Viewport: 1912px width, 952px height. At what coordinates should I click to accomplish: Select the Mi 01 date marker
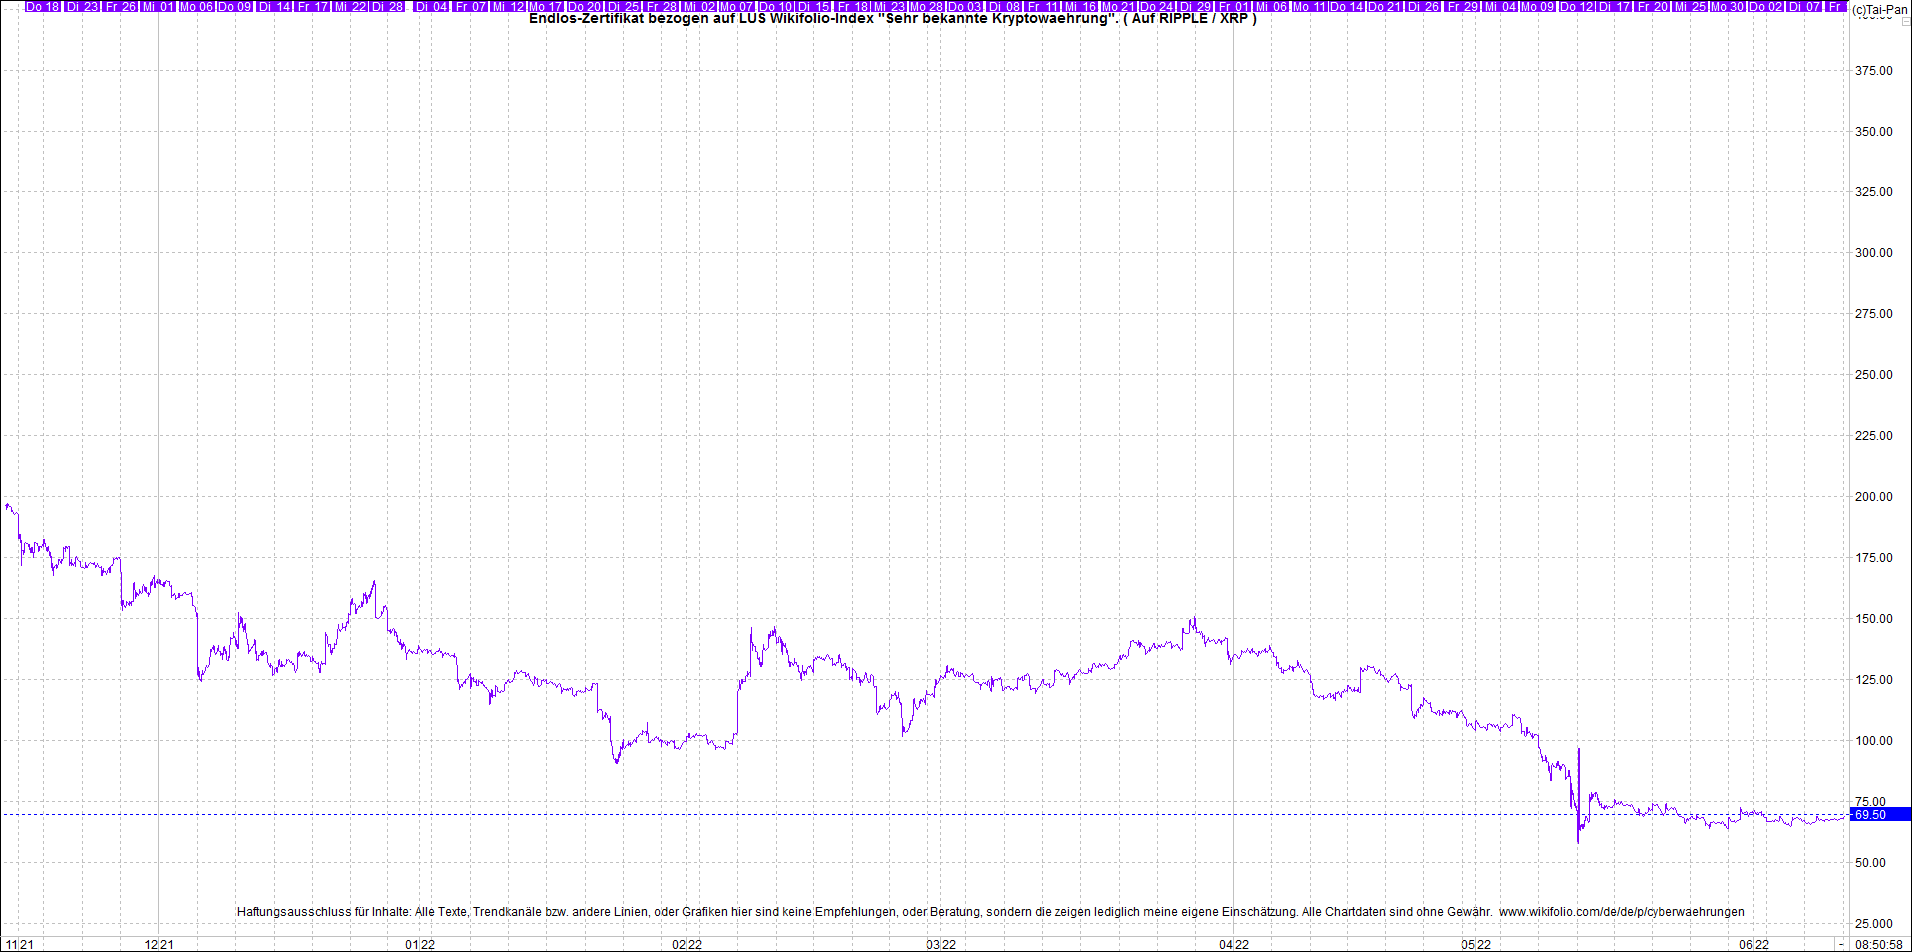coord(159,6)
